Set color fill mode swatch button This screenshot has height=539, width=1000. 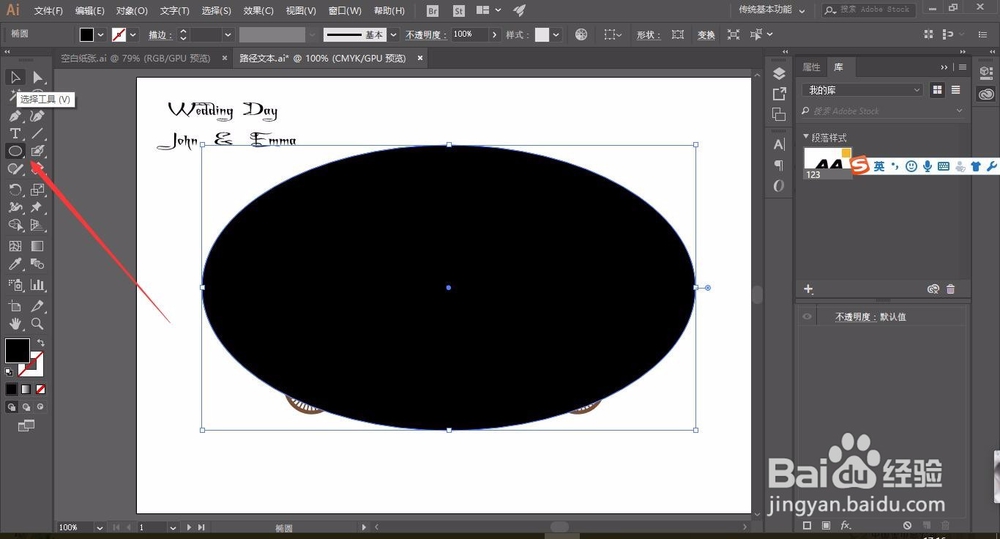point(11,389)
